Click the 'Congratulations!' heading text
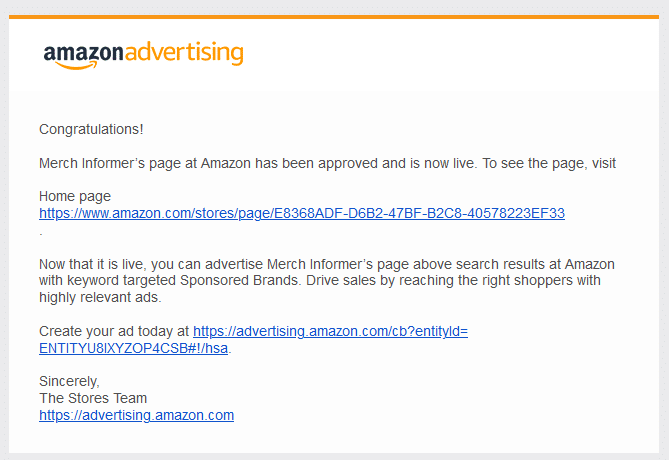Screen dimensions: 669x460 91,129
